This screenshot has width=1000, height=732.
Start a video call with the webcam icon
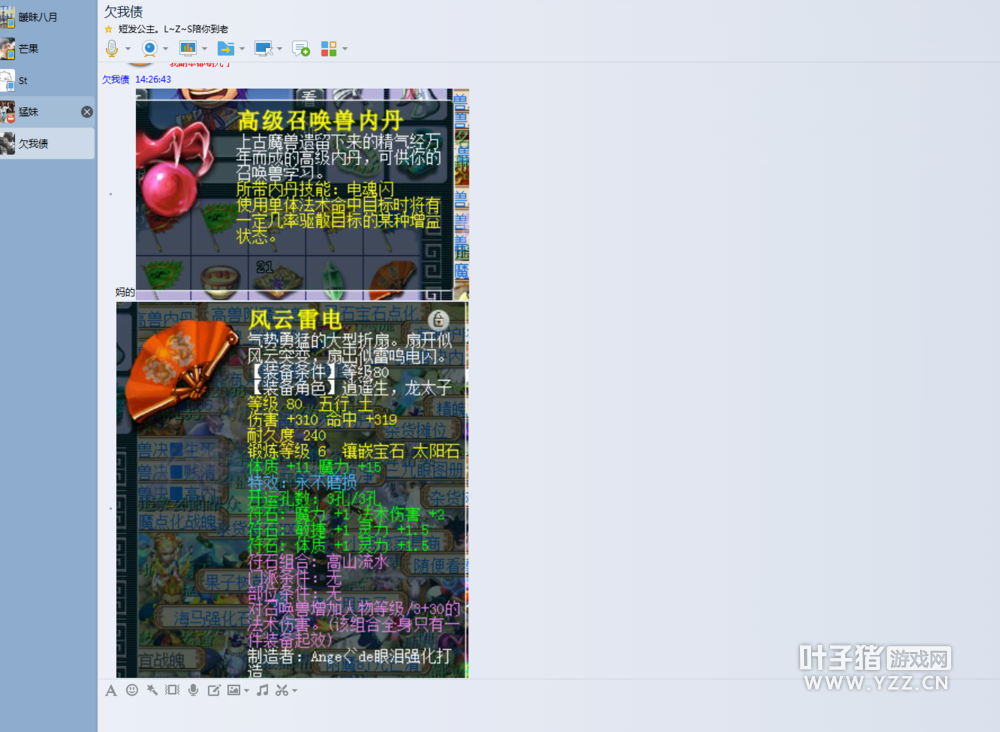149,48
